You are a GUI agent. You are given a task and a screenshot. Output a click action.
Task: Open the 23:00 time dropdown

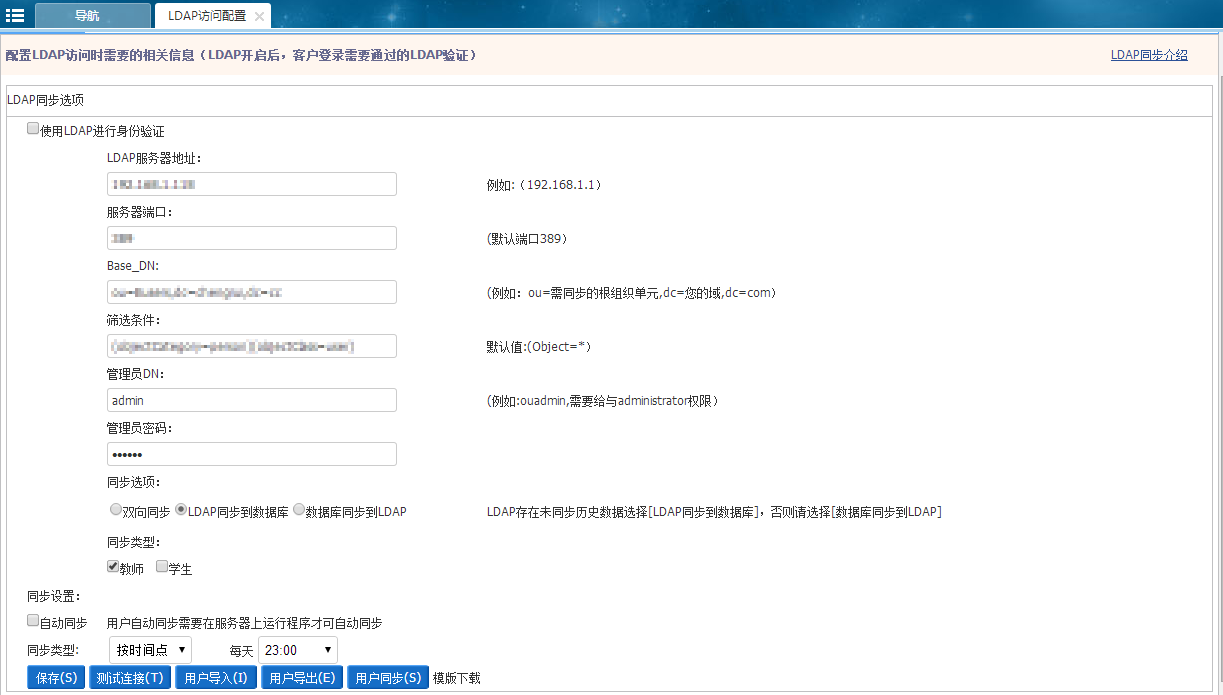tap(297, 650)
